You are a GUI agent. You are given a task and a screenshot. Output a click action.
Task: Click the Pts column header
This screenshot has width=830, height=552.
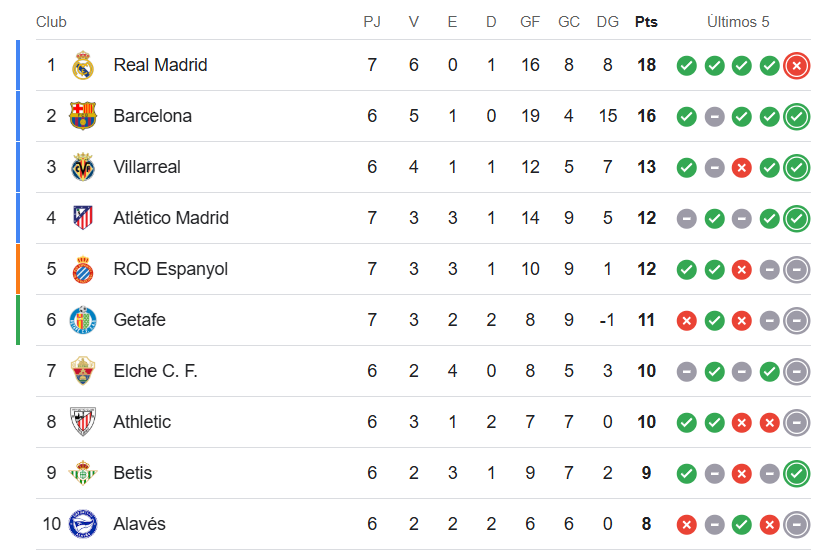click(646, 22)
